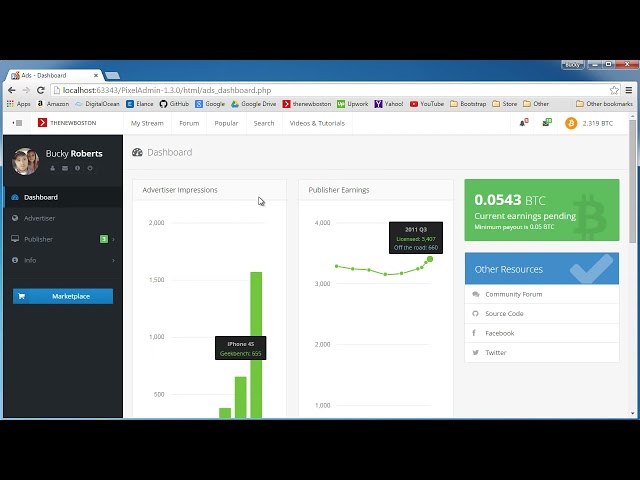Image resolution: width=640 pixels, height=480 pixels.
Task: Click the Advertiser Impressions panel title
Action: tap(180, 190)
